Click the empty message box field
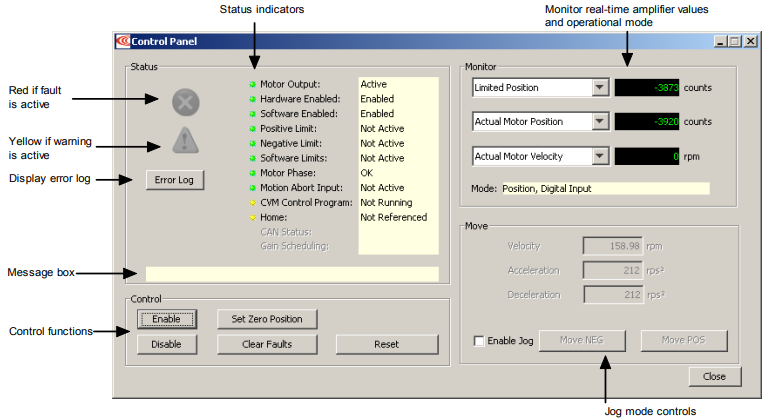The image size is (765, 420). coord(292,274)
